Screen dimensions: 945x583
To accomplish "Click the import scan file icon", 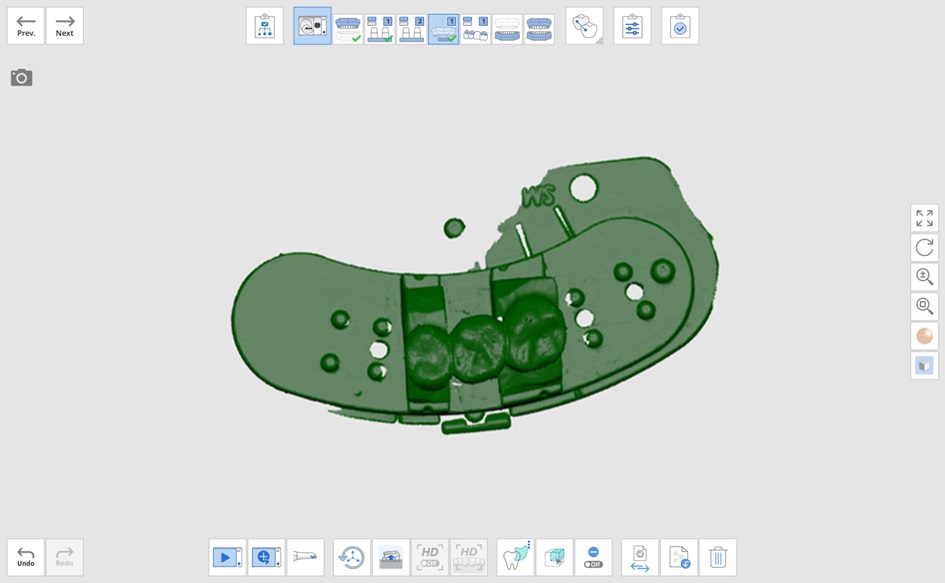I will pyautogui.click(x=679, y=557).
